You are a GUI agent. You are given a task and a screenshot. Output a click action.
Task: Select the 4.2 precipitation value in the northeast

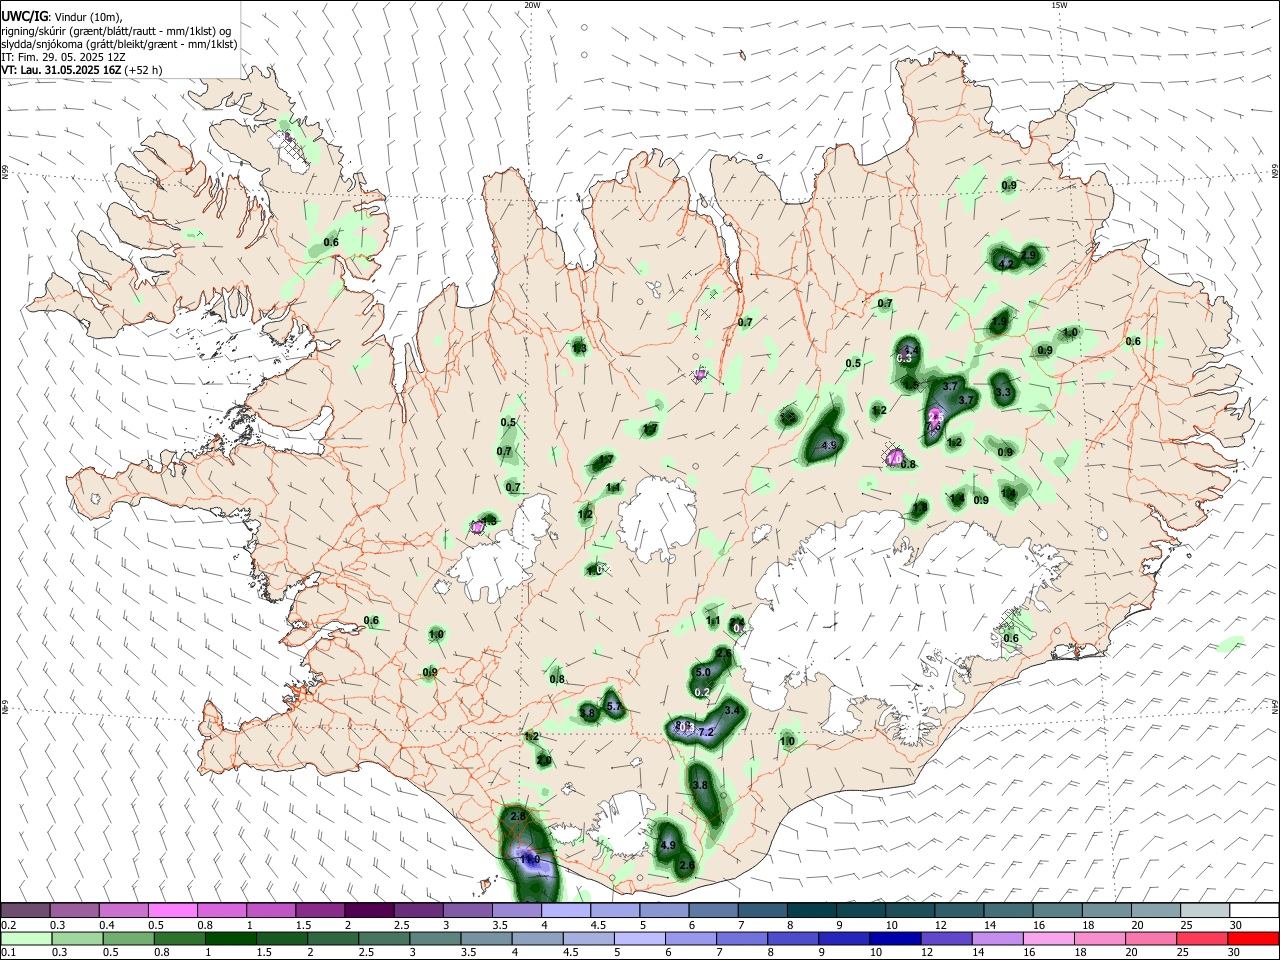[x=1007, y=264]
